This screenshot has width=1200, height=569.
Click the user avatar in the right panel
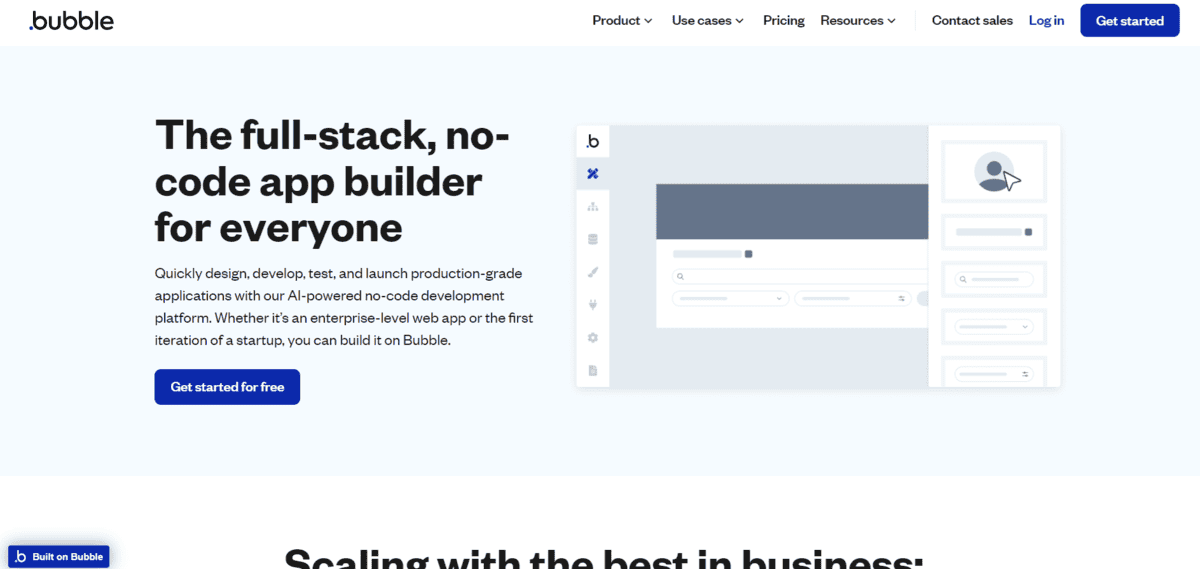[x=993, y=172]
